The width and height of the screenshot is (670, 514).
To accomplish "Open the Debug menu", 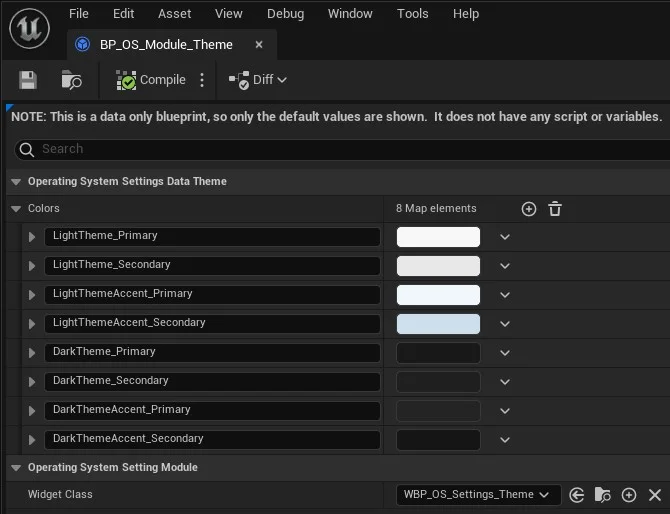I will click(x=285, y=14).
